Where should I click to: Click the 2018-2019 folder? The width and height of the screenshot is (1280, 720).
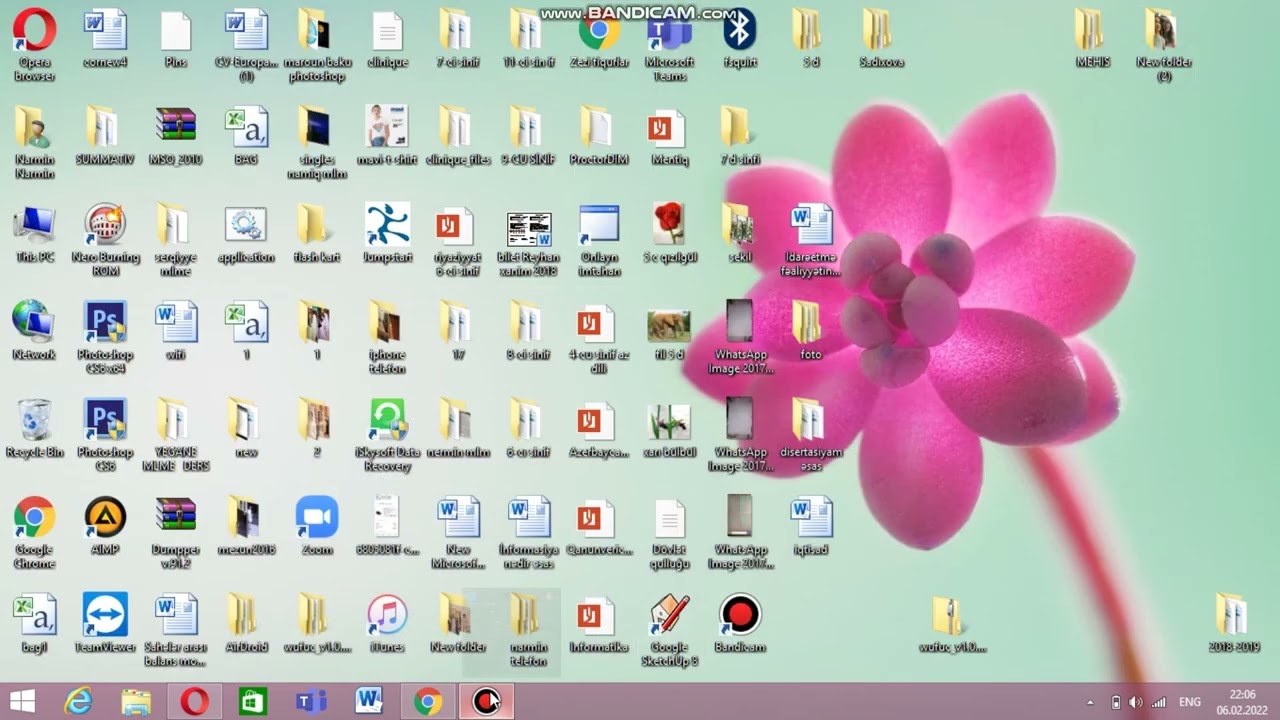tap(1234, 623)
